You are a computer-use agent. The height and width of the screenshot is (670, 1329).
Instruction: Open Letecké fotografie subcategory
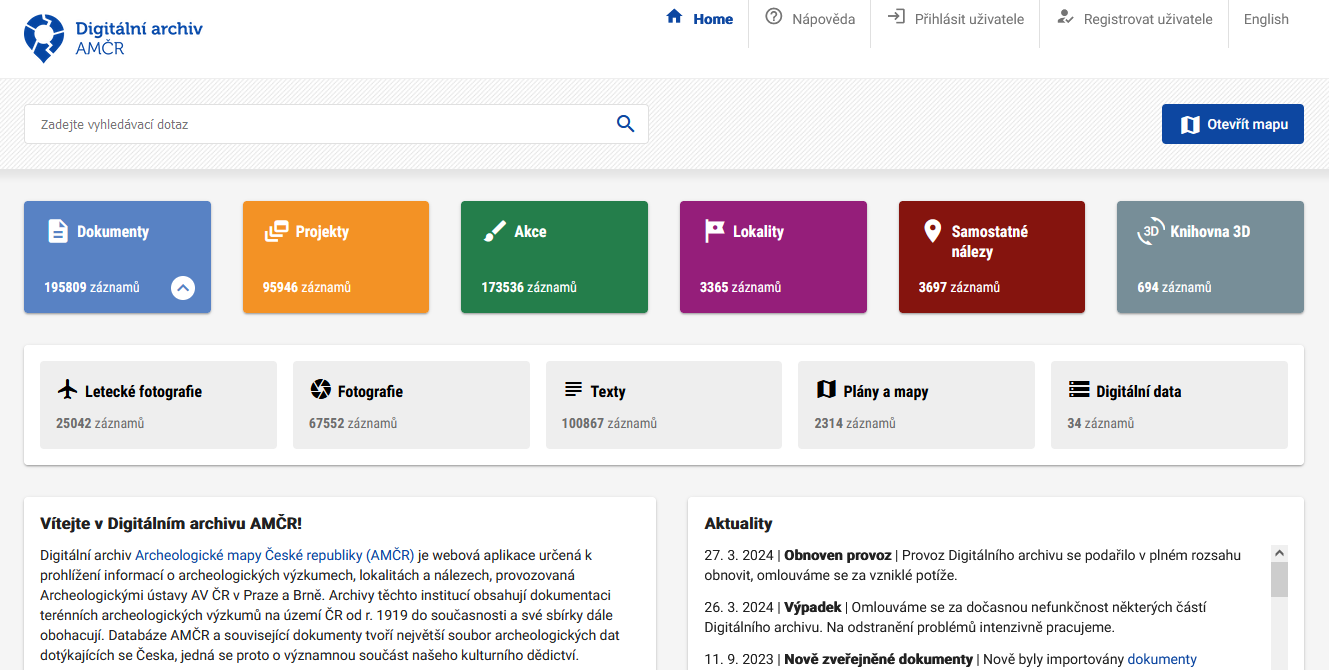(158, 405)
